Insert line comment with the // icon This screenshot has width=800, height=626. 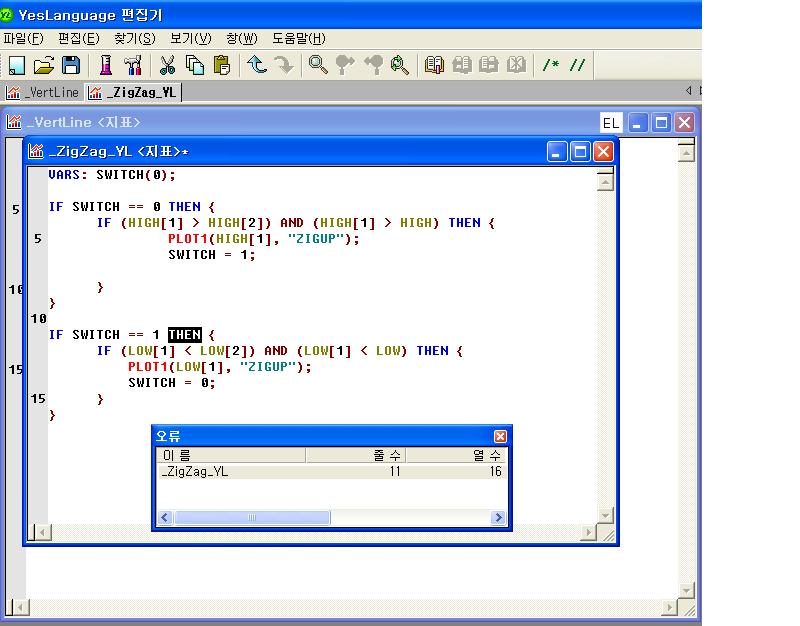pyautogui.click(x=577, y=65)
